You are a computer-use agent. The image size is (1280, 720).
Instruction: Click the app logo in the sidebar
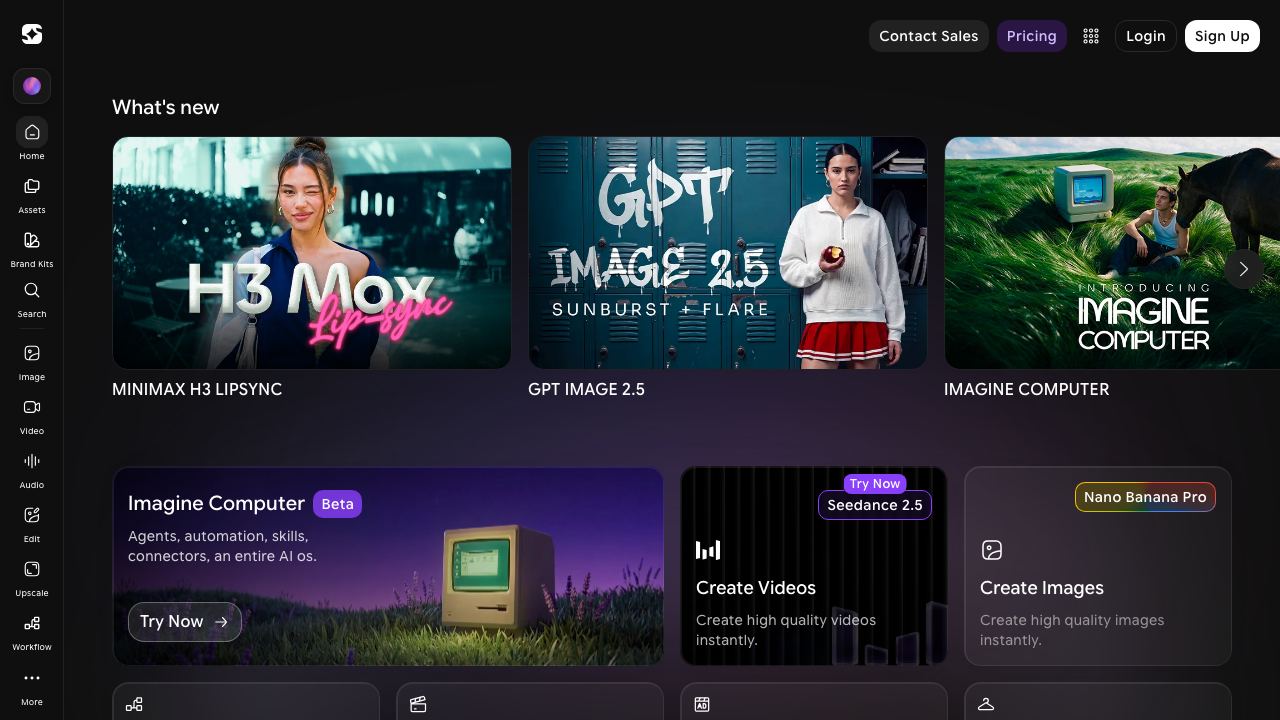32,34
